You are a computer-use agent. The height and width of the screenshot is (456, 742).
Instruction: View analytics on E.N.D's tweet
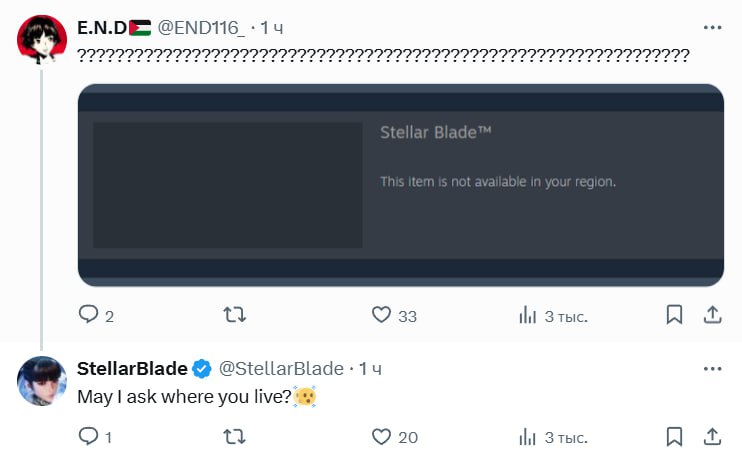tap(528, 316)
